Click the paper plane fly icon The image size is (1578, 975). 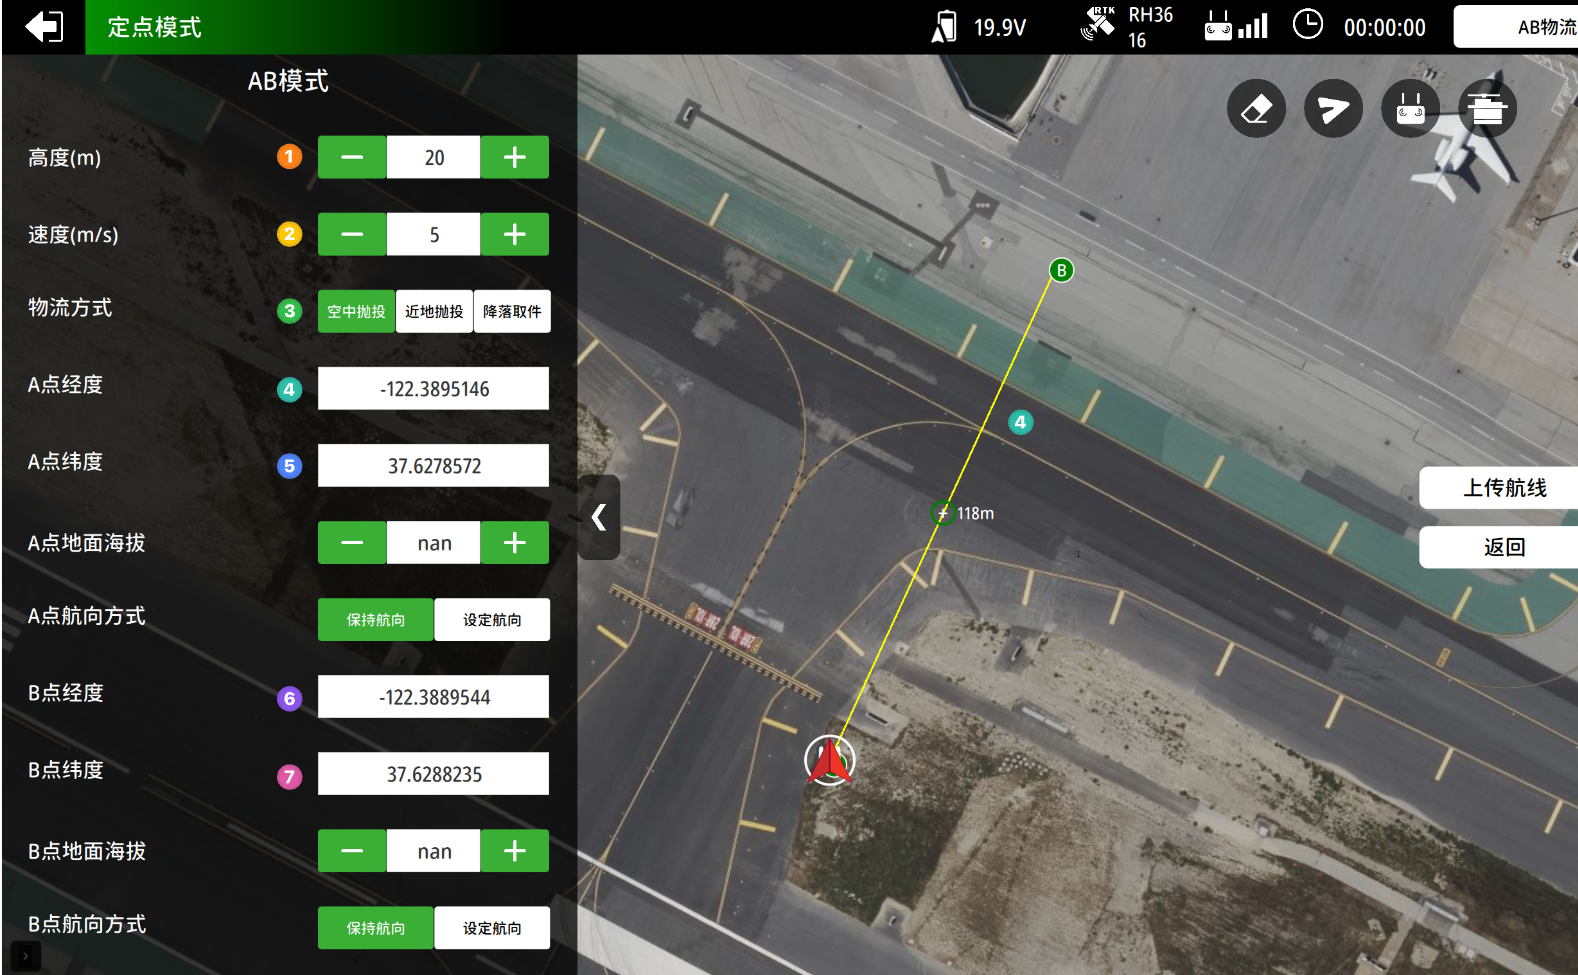click(1333, 108)
